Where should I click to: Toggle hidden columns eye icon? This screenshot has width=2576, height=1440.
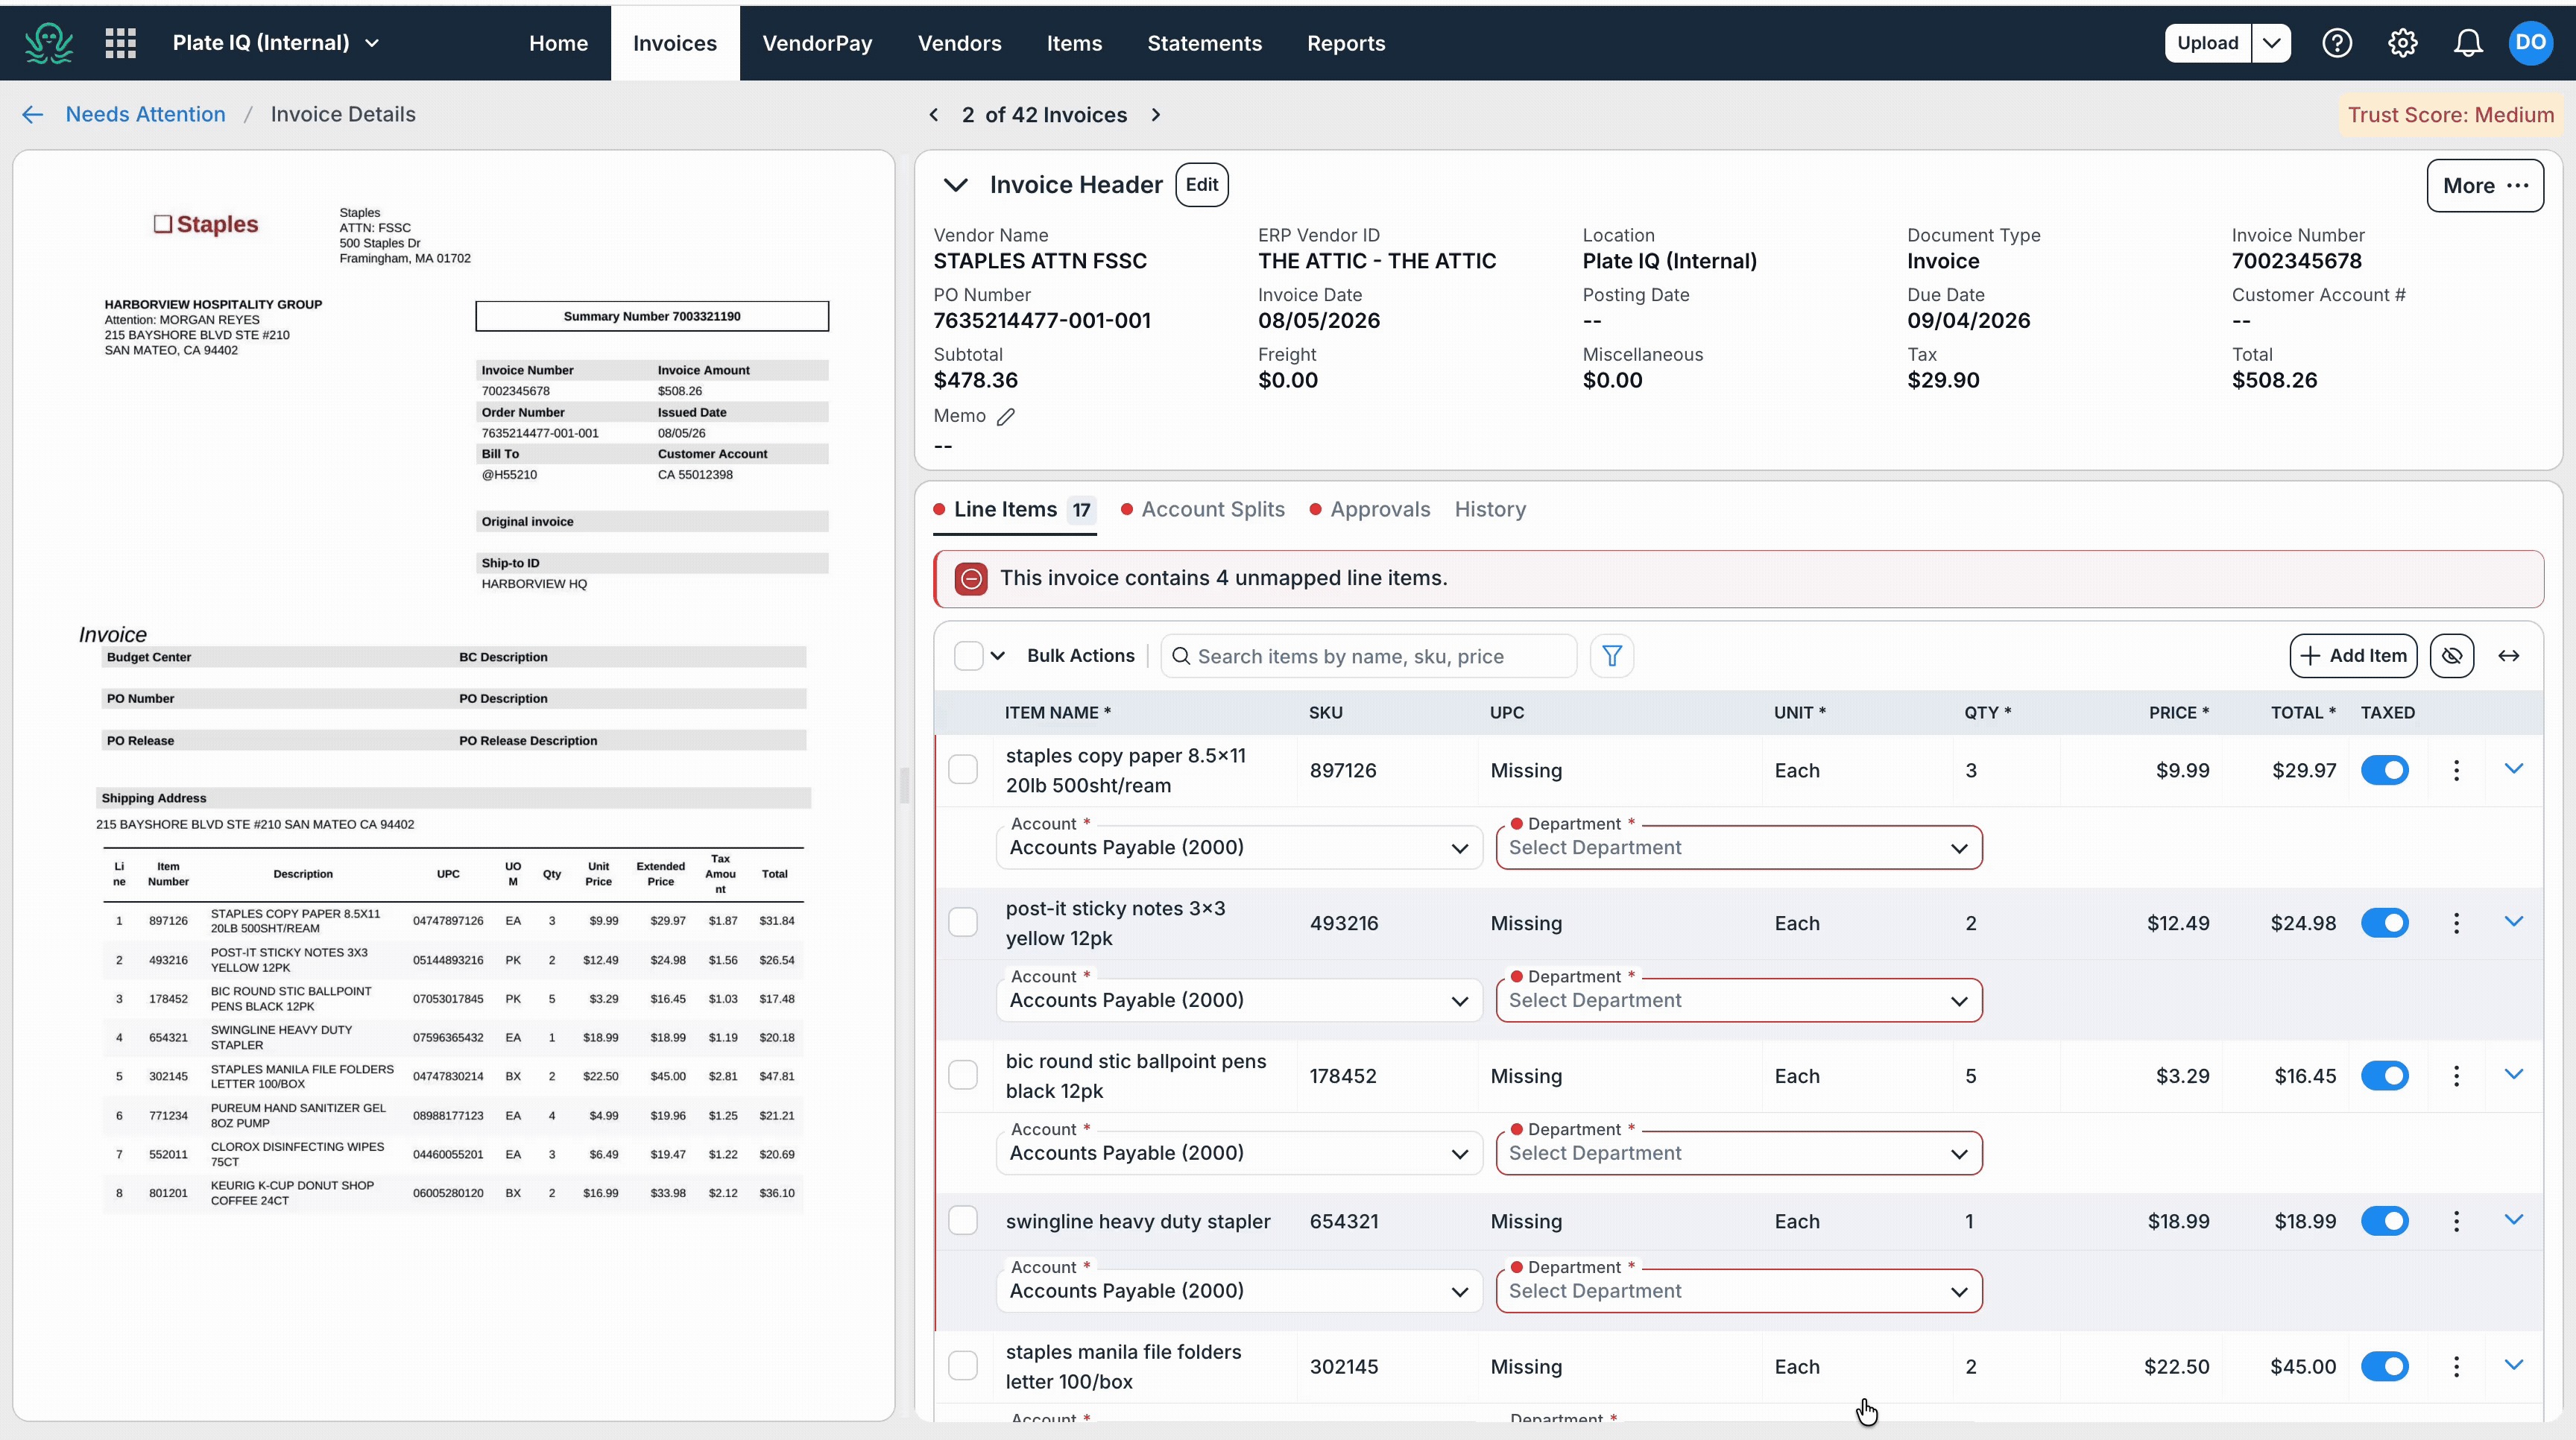pyautogui.click(x=2452, y=656)
